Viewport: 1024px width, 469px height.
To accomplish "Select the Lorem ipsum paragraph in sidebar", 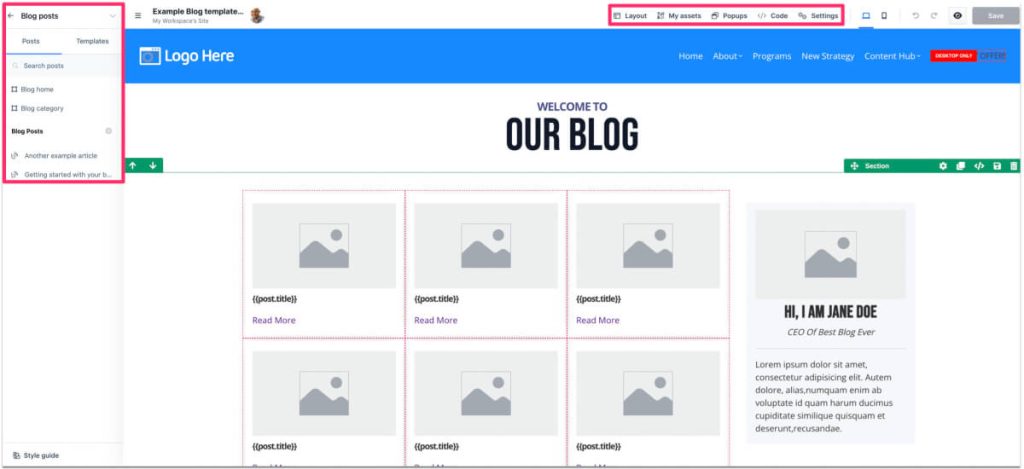I will coord(824,396).
